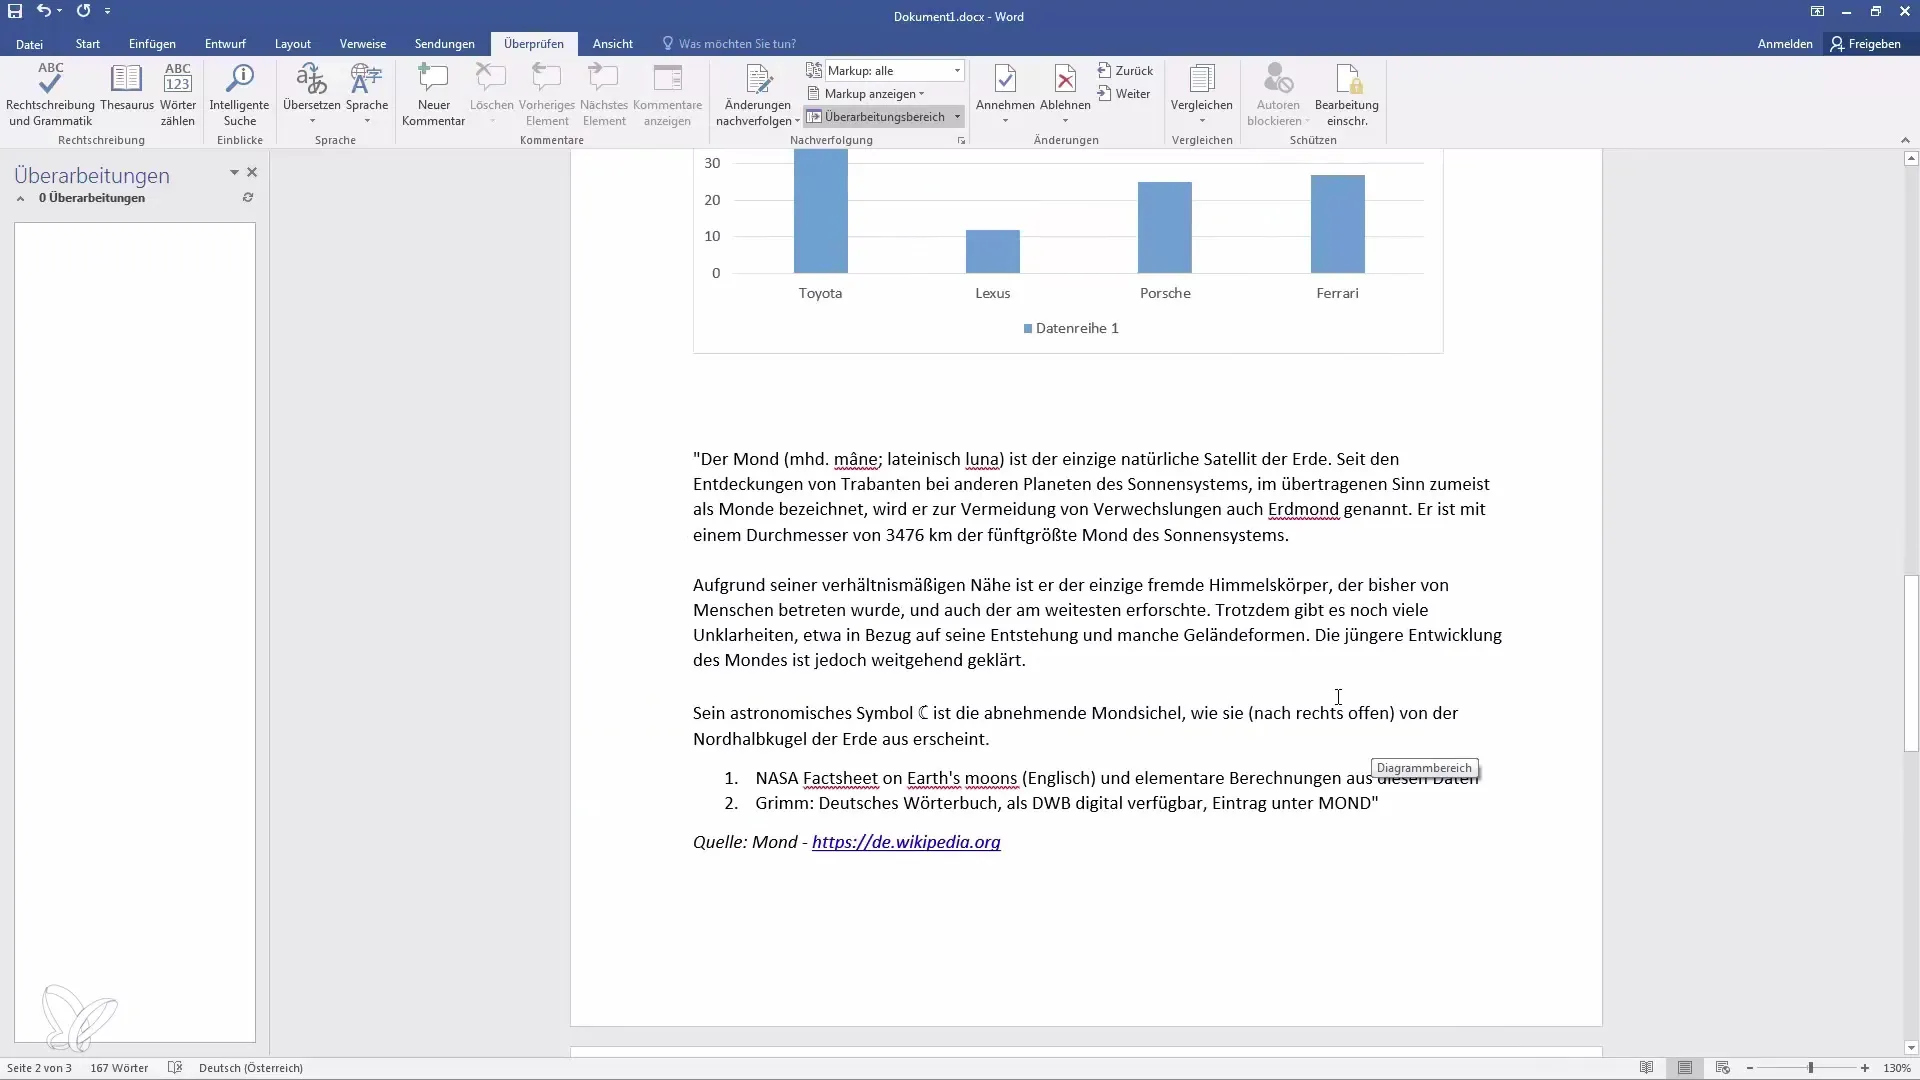Switch to the Sendungen tab
Screen dimensions: 1920x1080
click(445, 44)
